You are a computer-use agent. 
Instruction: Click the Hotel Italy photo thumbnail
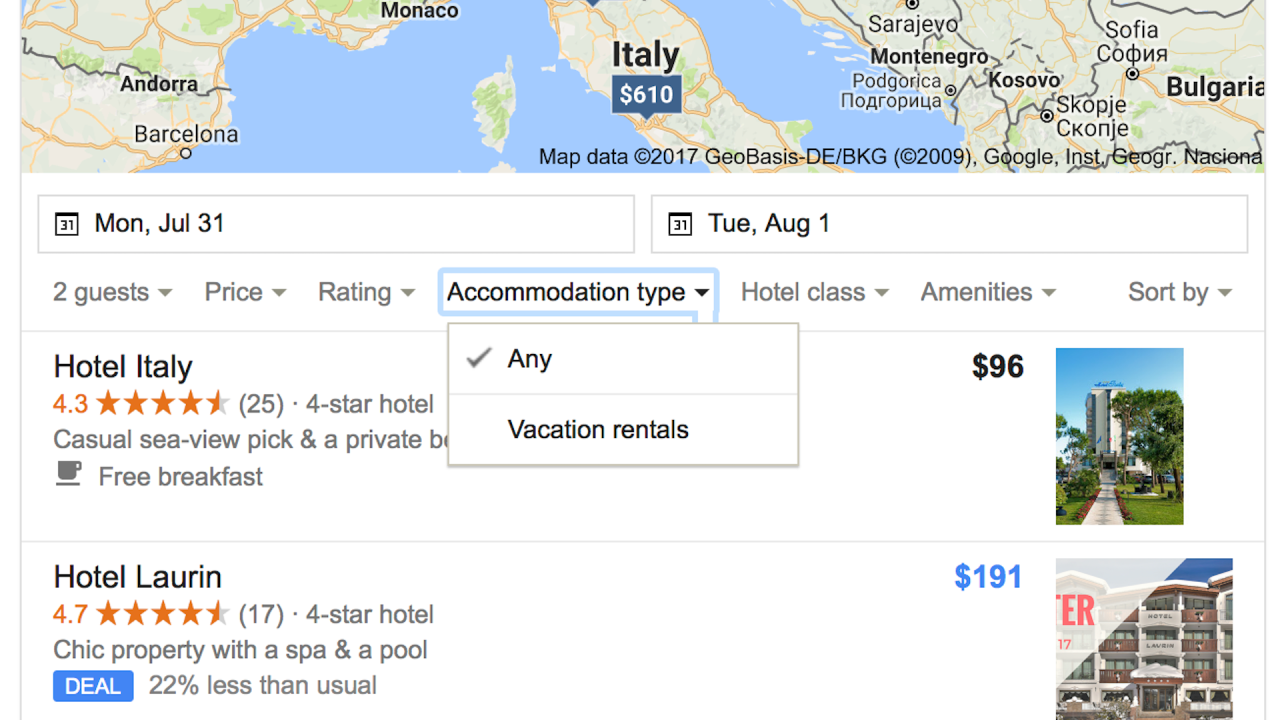1119,436
